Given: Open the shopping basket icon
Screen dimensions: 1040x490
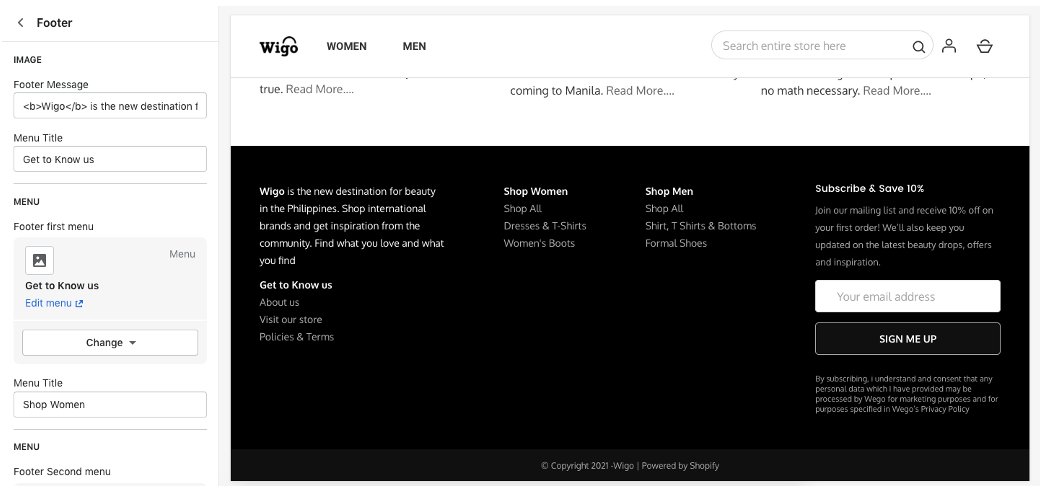Looking at the screenshot, I should pyautogui.click(x=984, y=46).
